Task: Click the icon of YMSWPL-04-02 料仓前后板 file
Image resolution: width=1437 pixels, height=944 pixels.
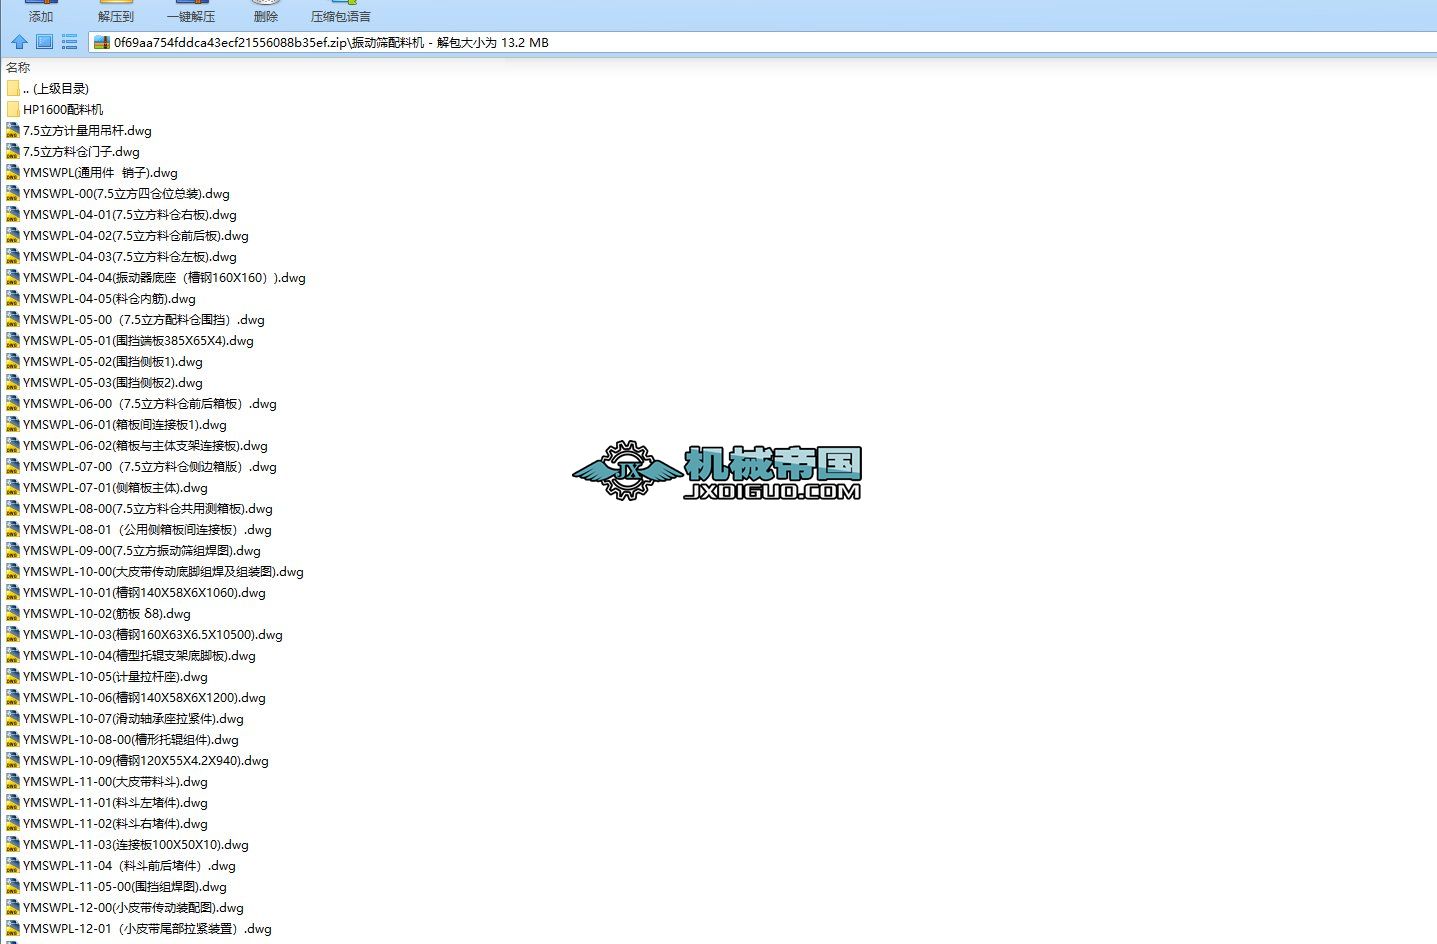Action: (13, 236)
